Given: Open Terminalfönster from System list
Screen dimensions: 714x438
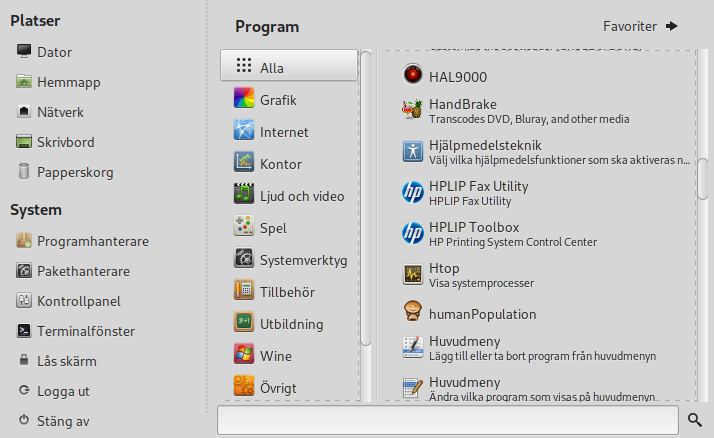Looking at the screenshot, I should [85, 331].
